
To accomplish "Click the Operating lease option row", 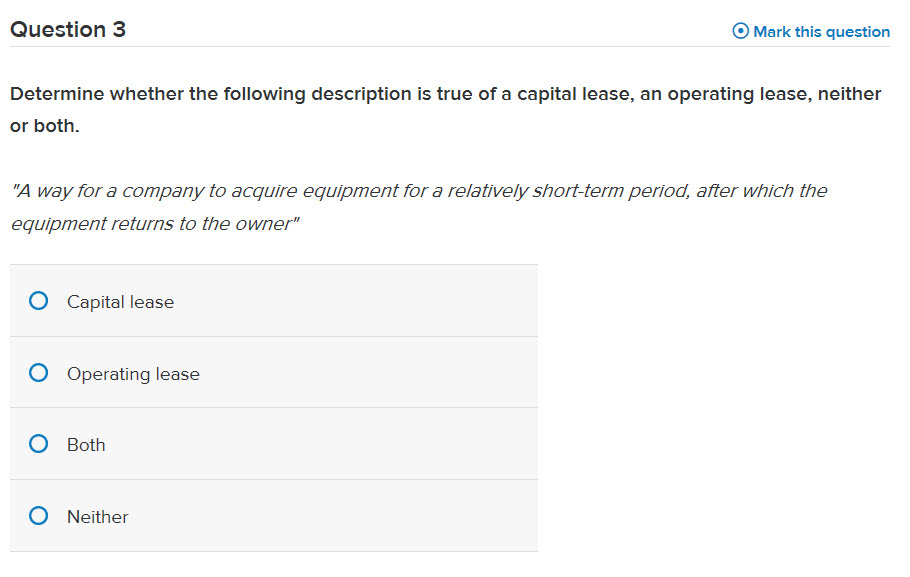I will [x=273, y=372].
